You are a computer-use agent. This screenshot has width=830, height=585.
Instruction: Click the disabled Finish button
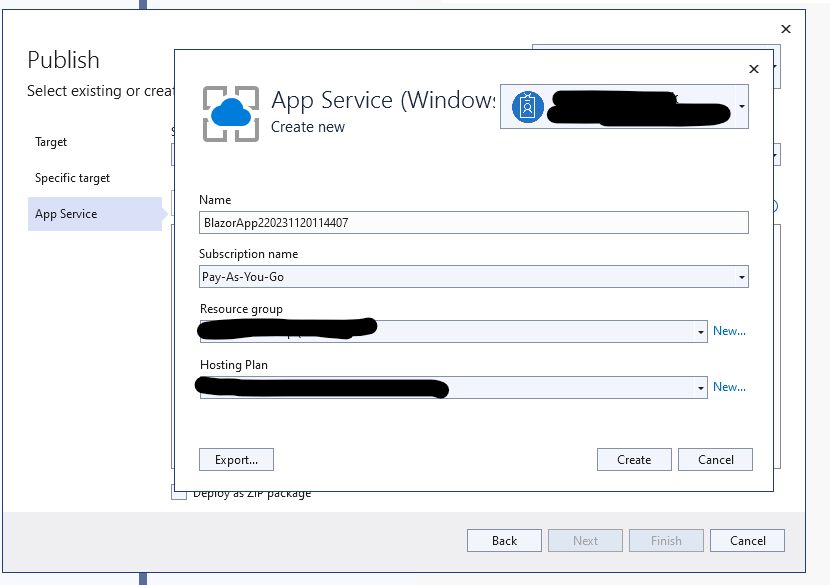tap(666, 541)
